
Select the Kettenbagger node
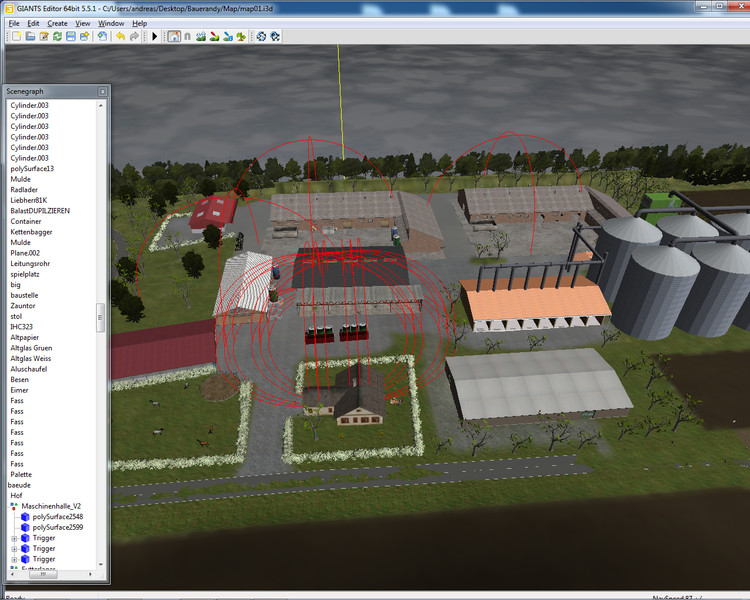32,232
